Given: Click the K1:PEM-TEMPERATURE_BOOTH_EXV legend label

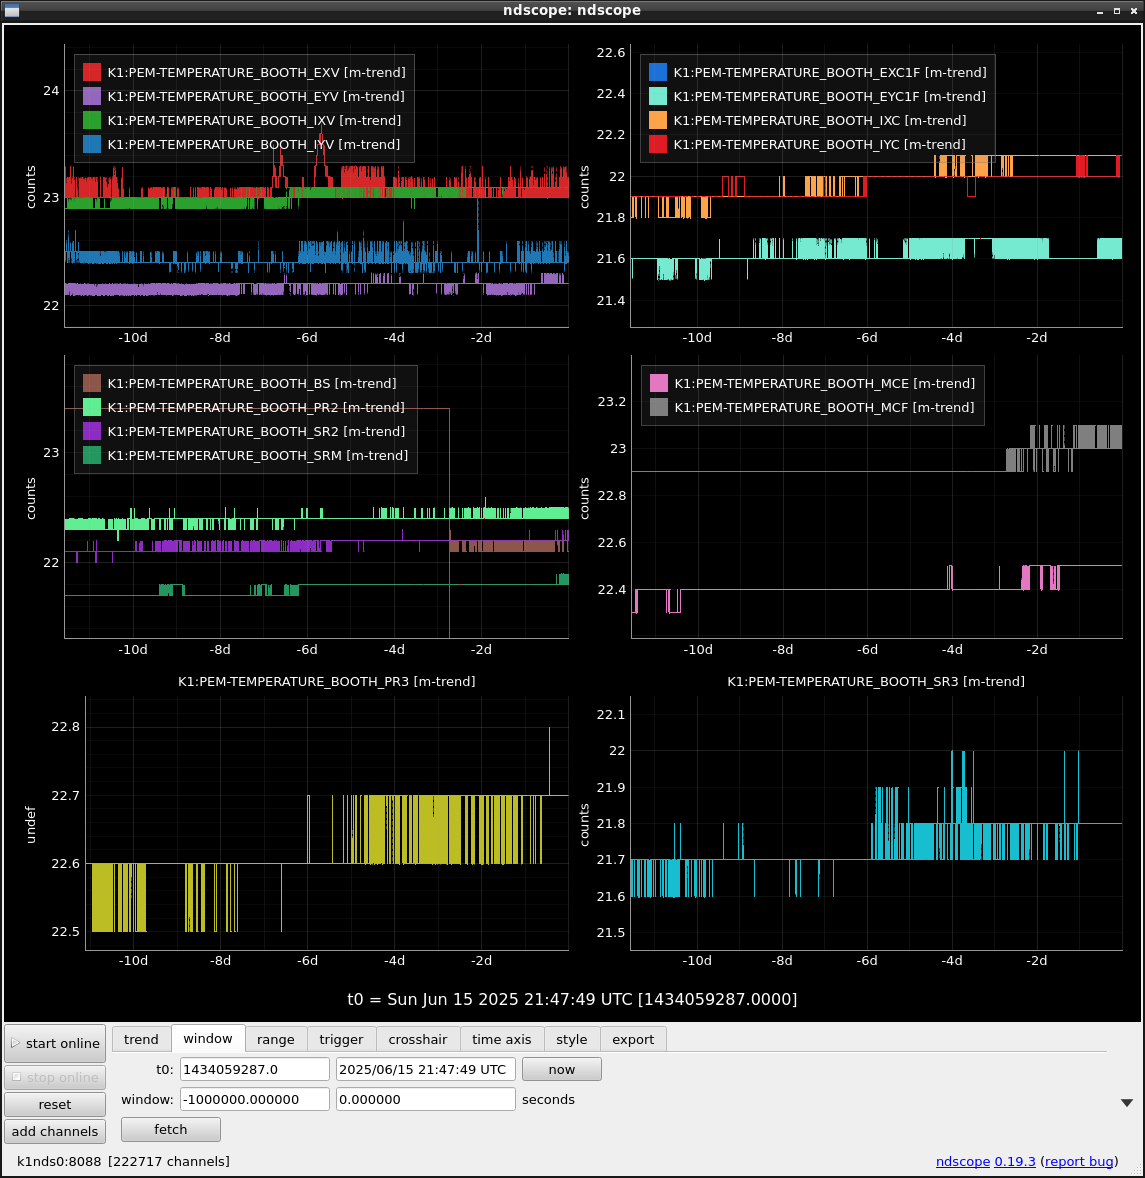Looking at the screenshot, I should point(256,72).
